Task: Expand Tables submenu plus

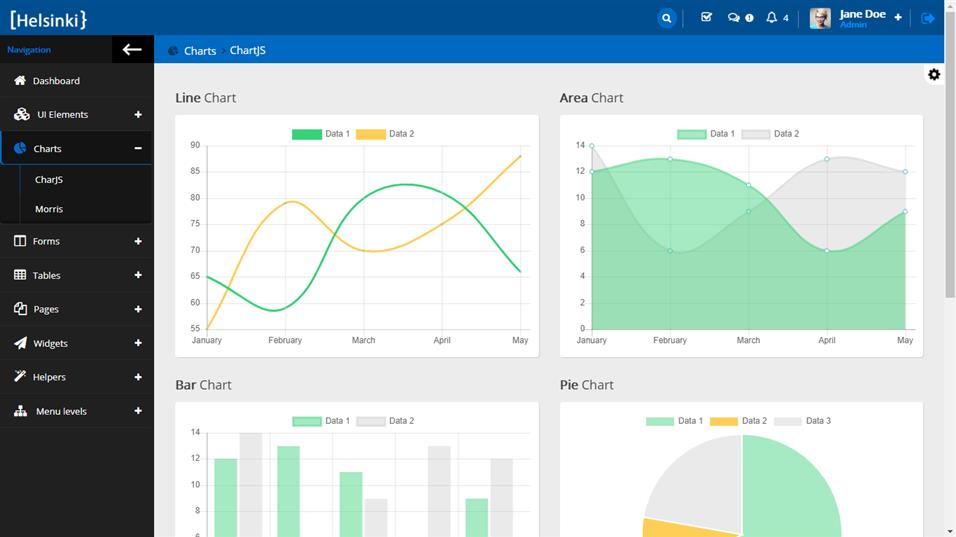Action: pos(138,275)
